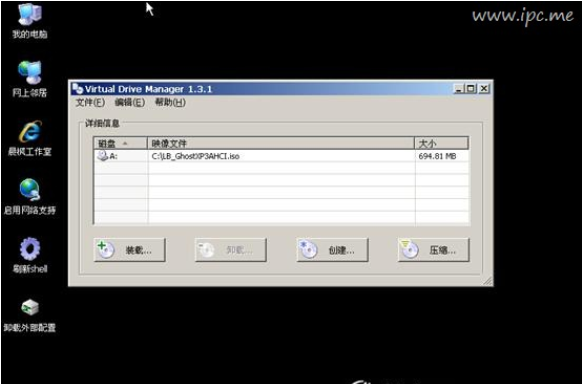The width and height of the screenshot is (582, 384).
Task: Open the 编辑(E) menu
Action: click(130, 102)
